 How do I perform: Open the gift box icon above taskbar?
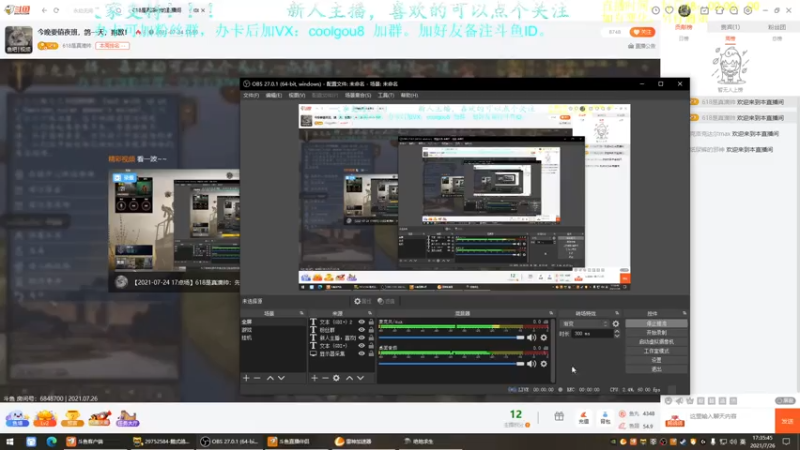[559, 416]
